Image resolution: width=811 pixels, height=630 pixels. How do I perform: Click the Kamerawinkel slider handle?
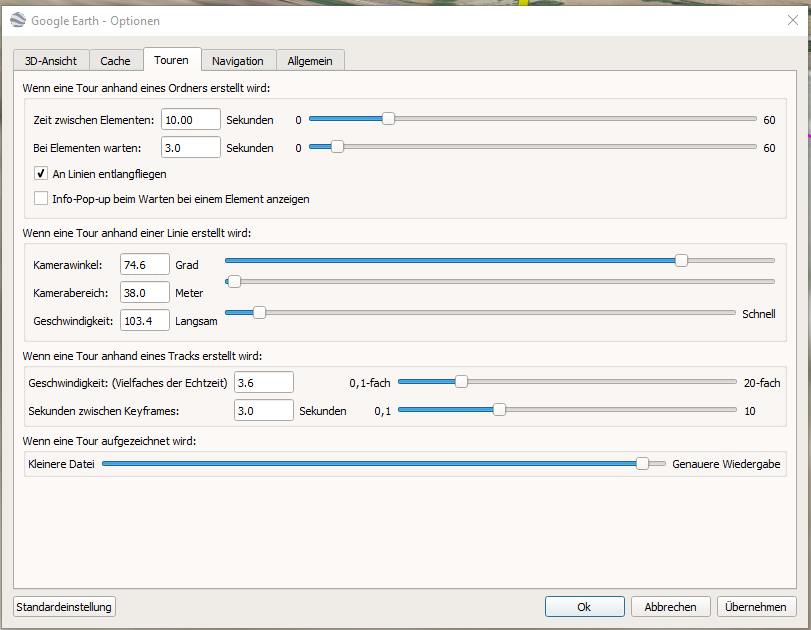coord(682,261)
